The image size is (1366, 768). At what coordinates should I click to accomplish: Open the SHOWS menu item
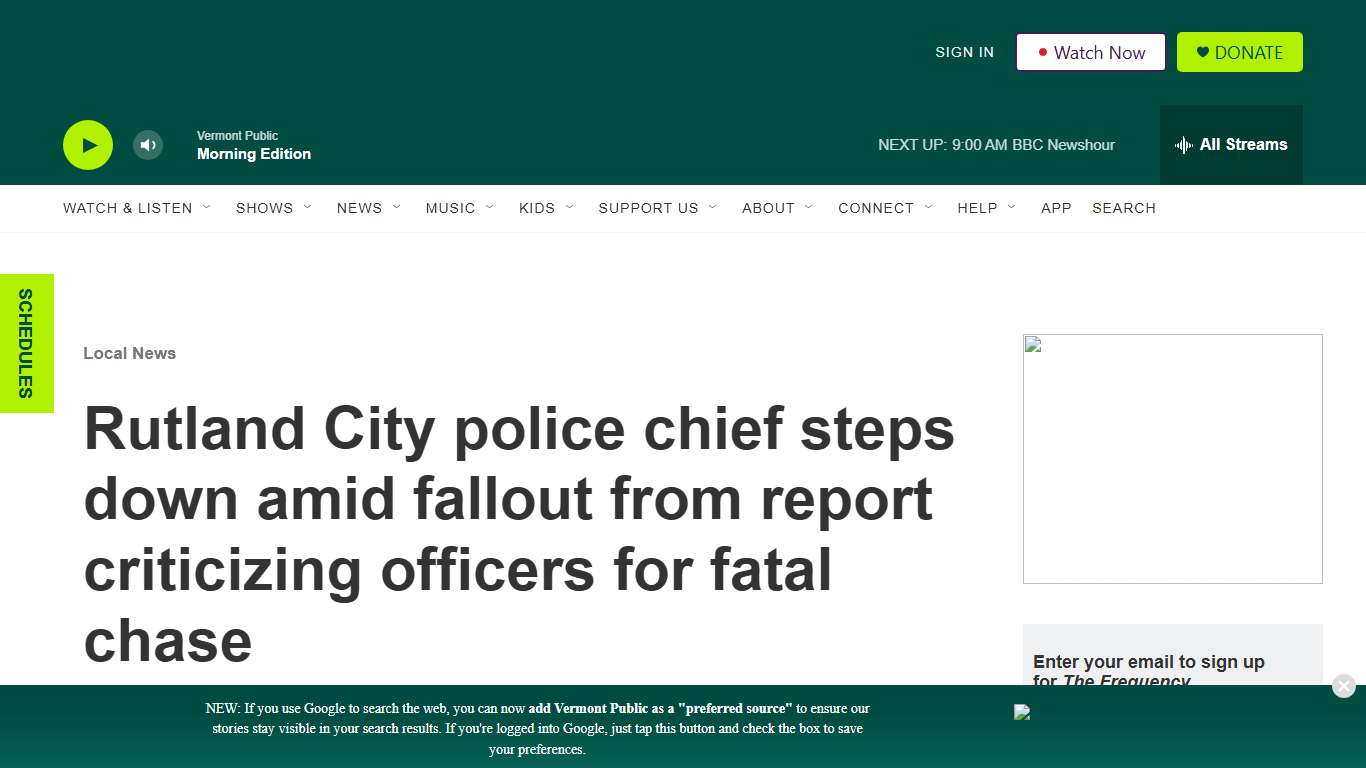click(x=264, y=208)
